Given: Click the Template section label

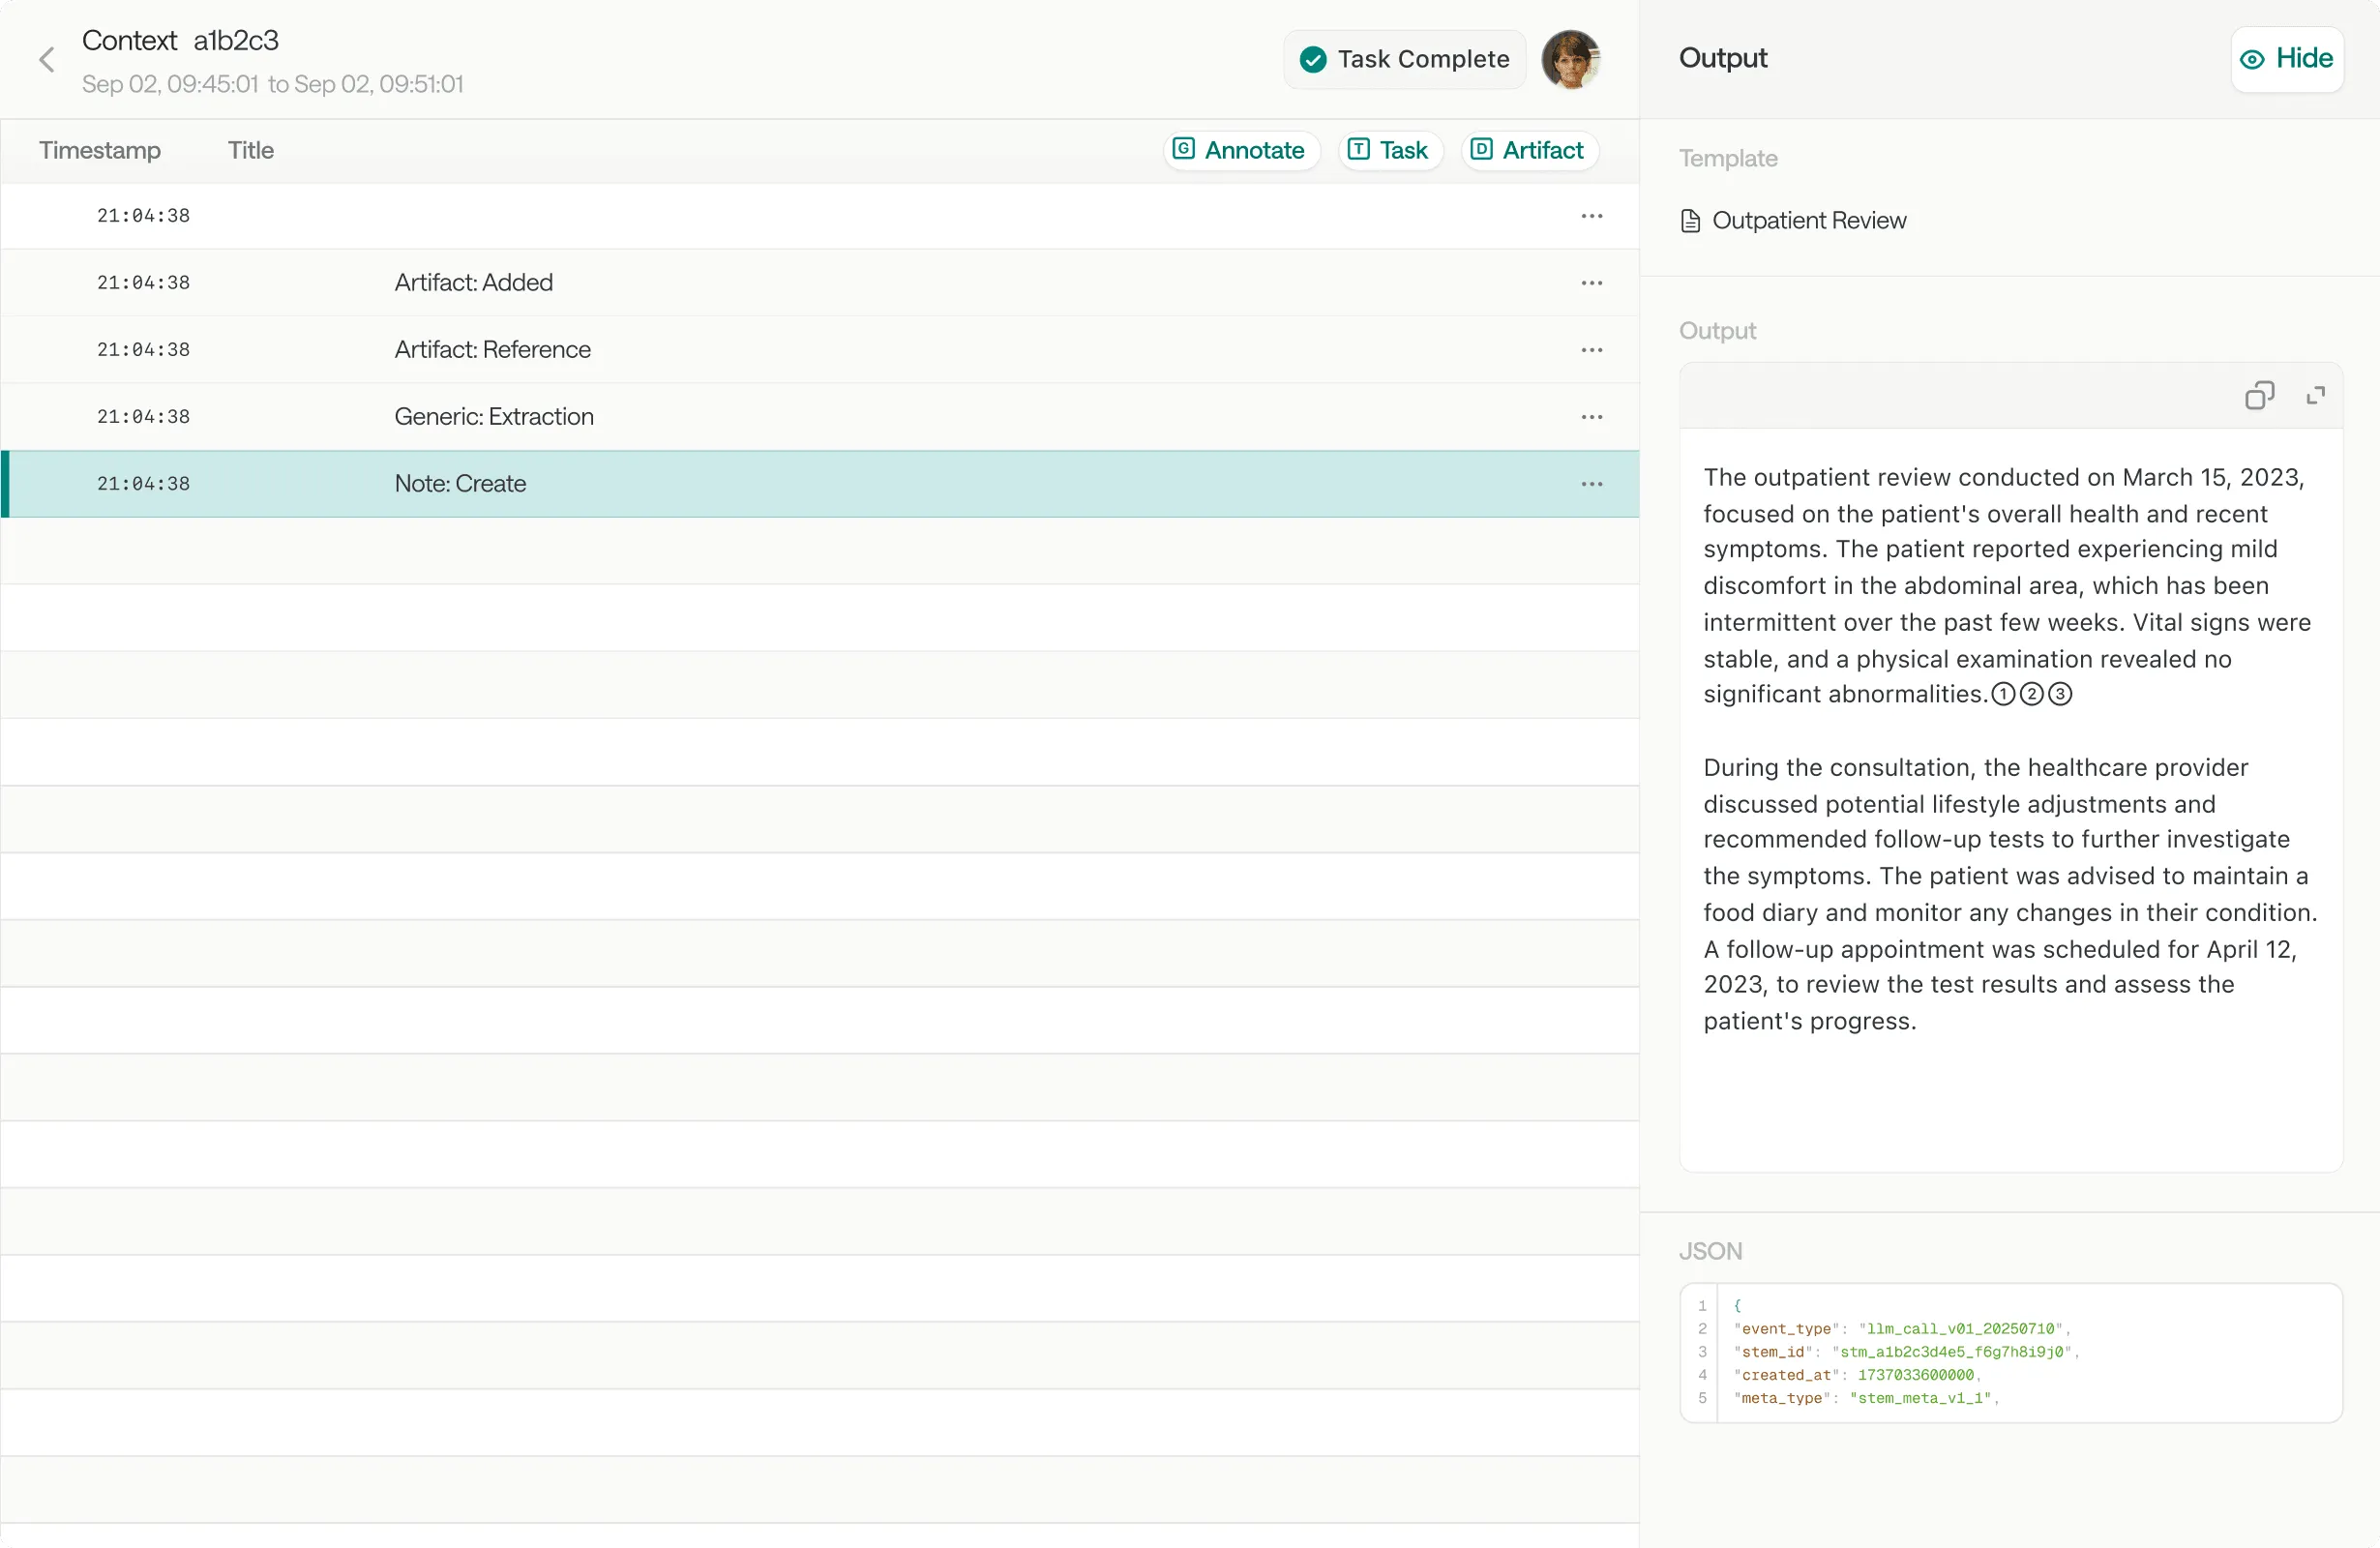Looking at the screenshot, I should pos(1728,158).
